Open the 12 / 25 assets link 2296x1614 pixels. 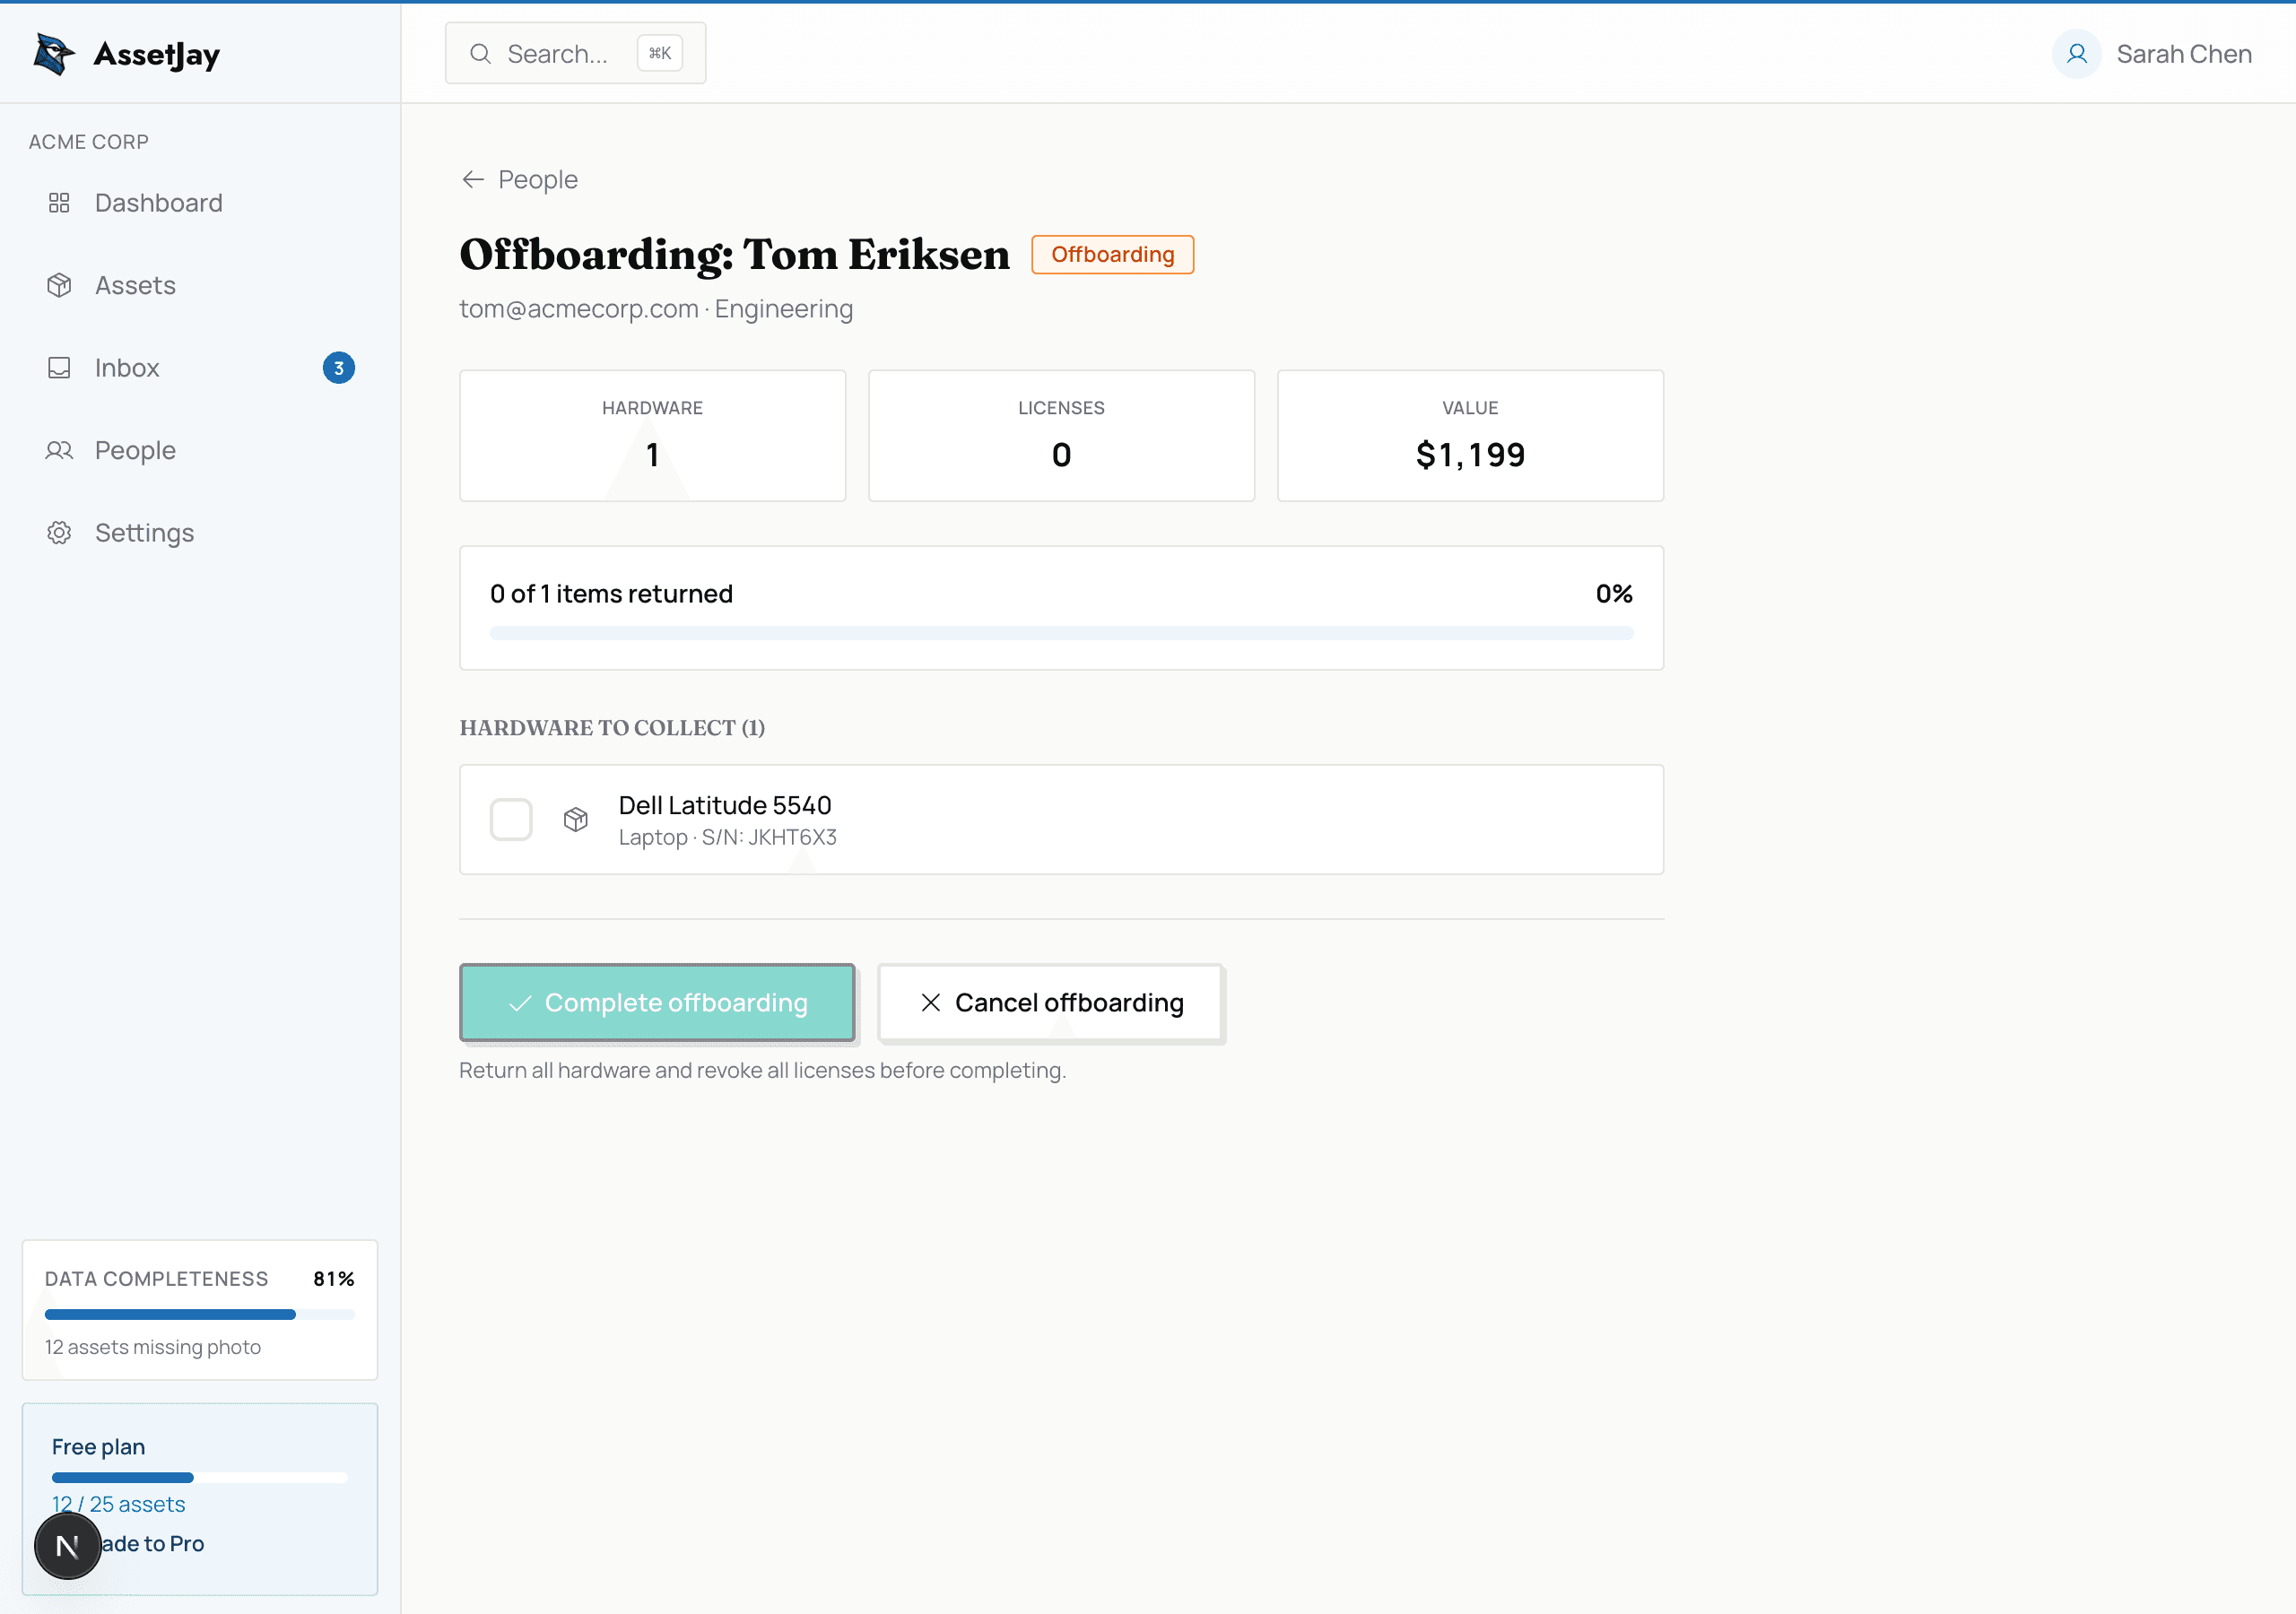[x=118, y=1503]
